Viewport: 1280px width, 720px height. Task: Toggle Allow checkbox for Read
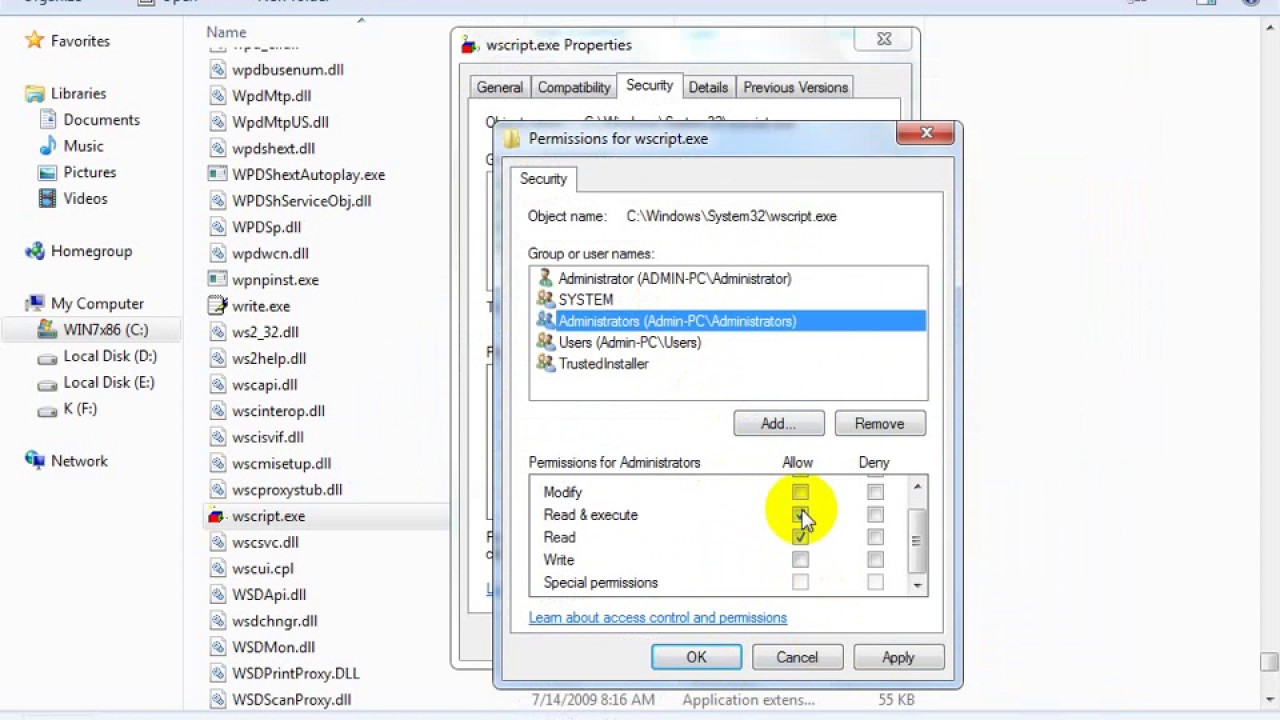[x=800, y=537]
